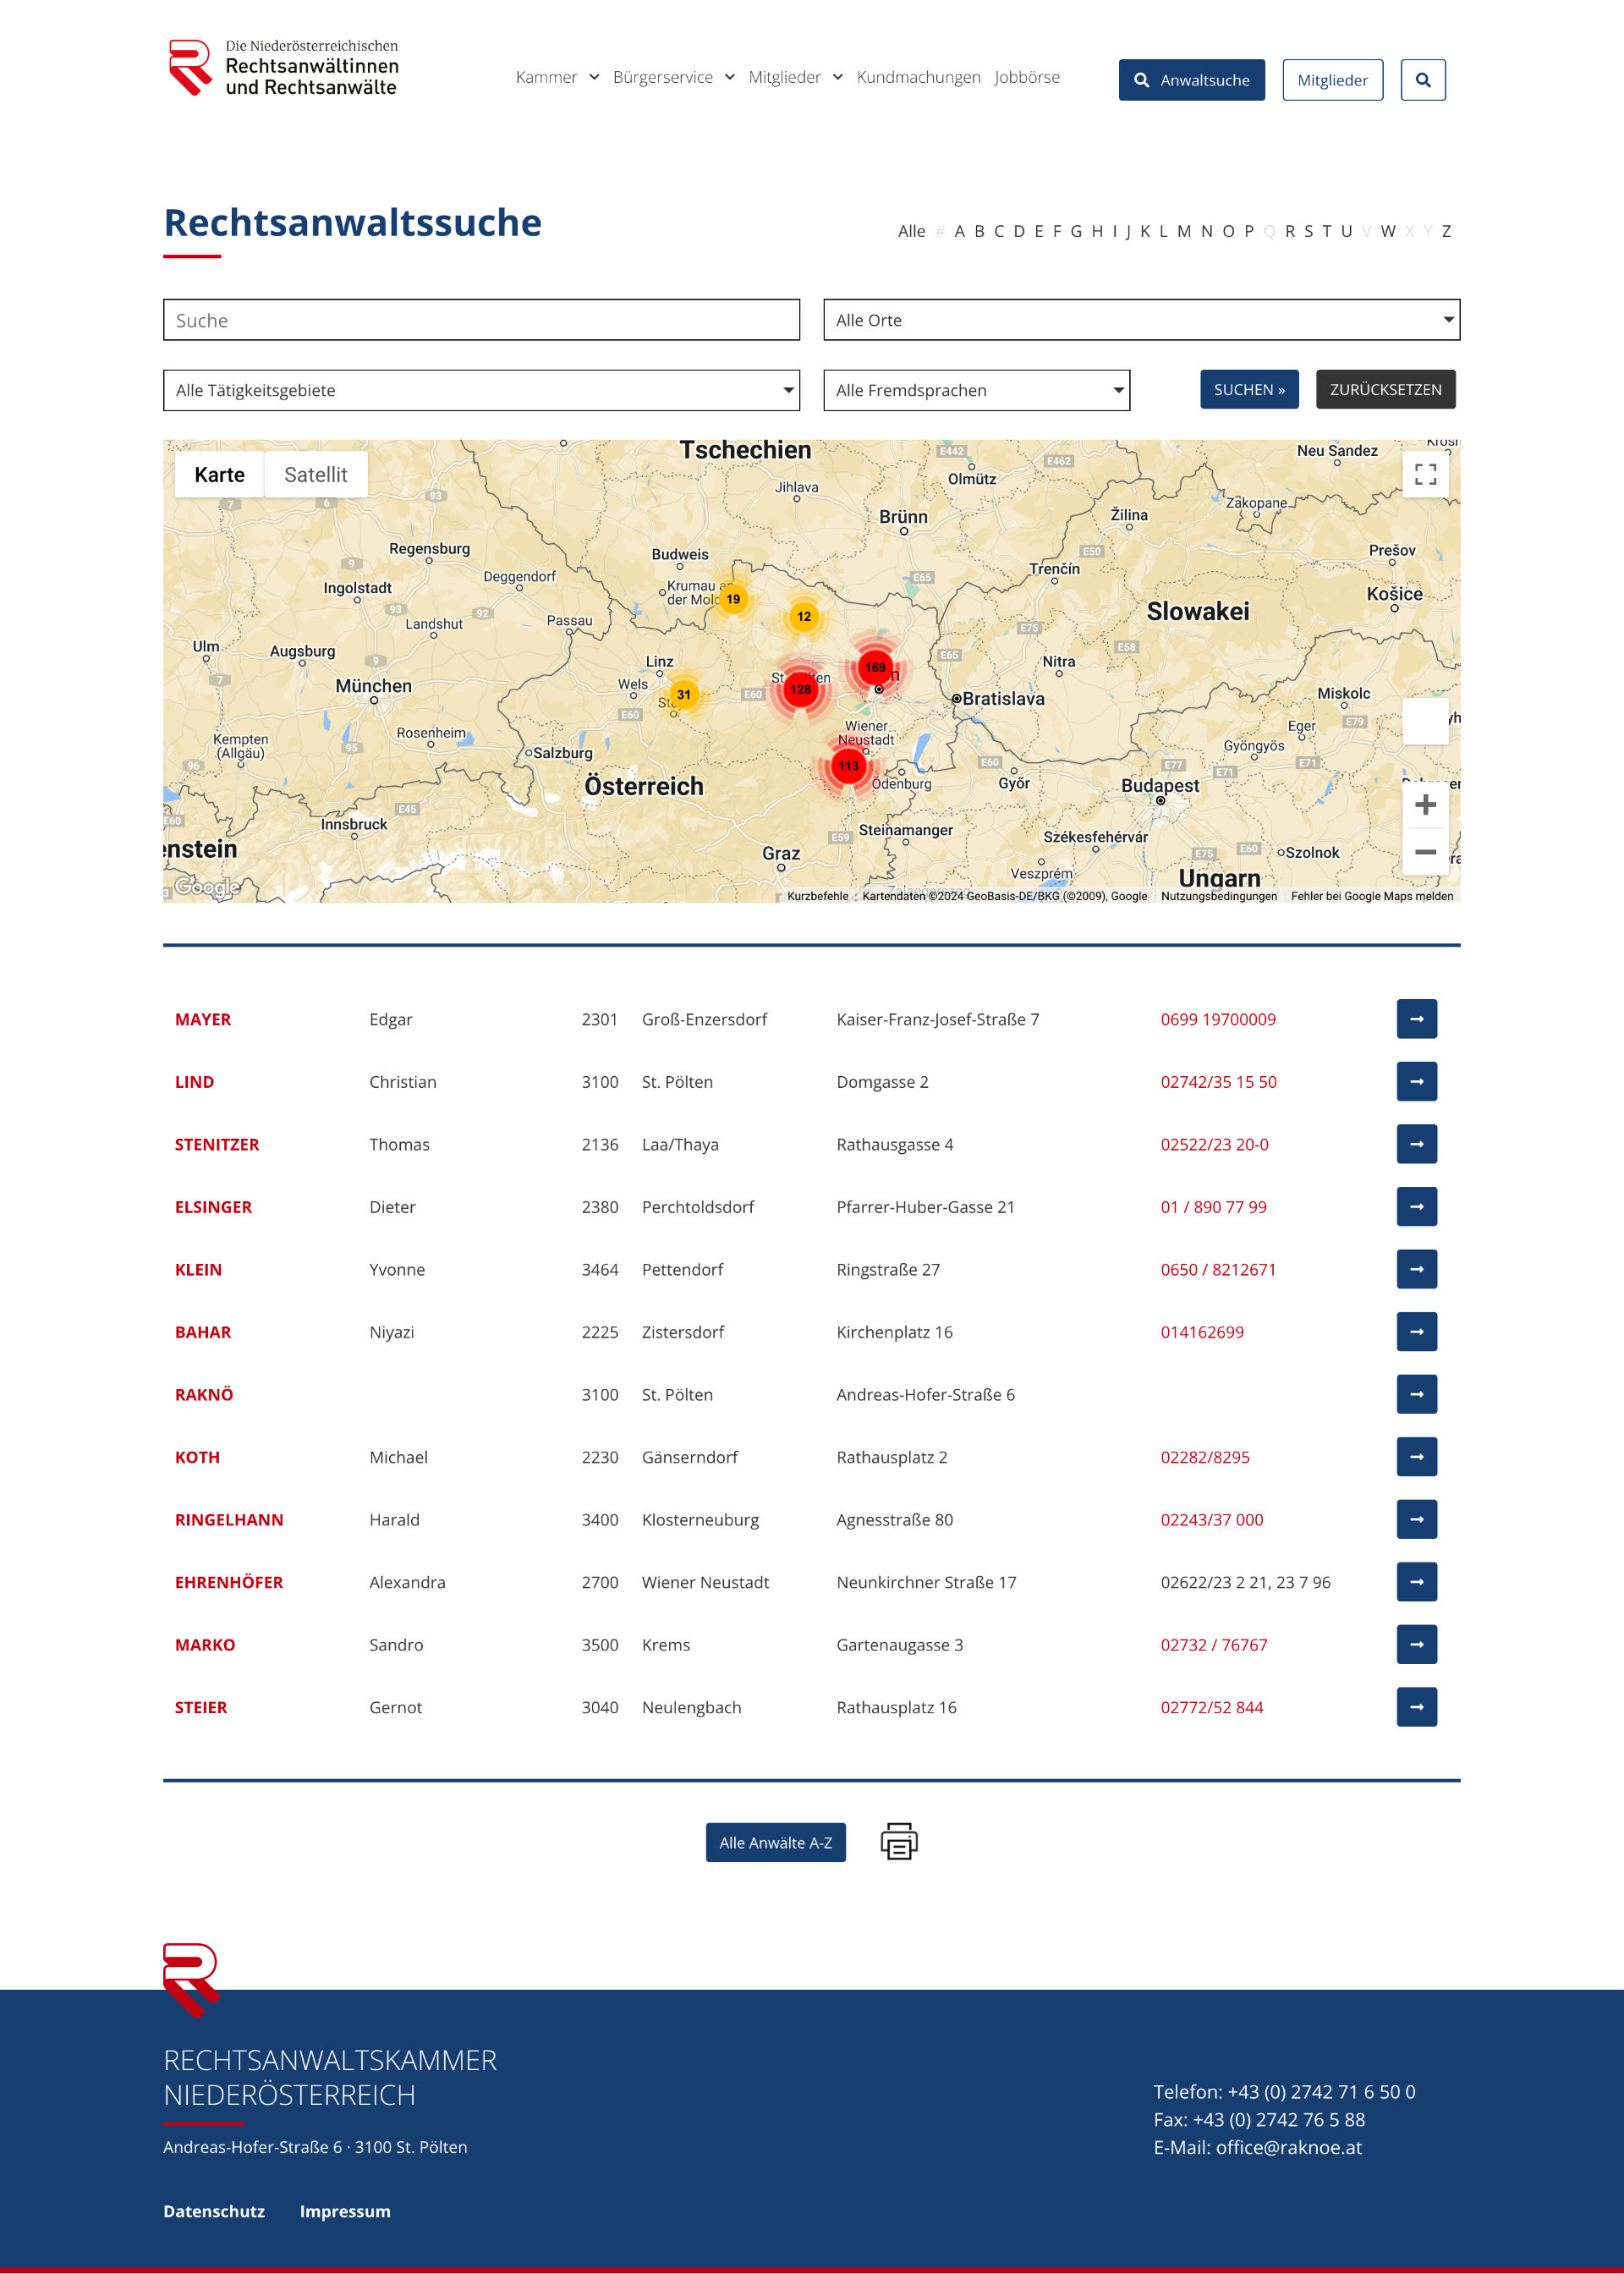Viewport: 1624px width, 2274px height.
Task: Open the RINGELHANN surname link
Action: pyautogui.click(x=229, y=1520)
